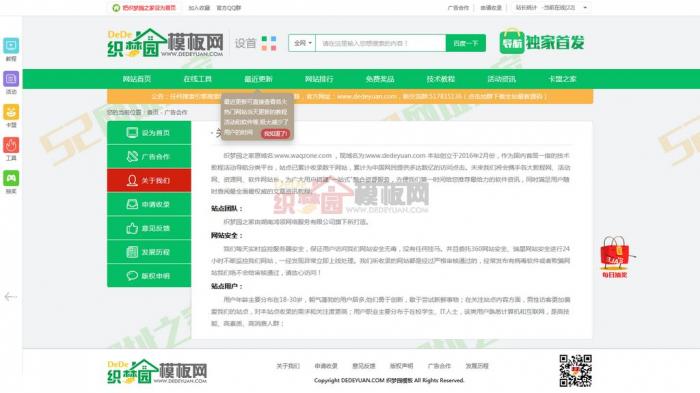Image resolution: width=700 pixels, height=393 pixels.
Task: Open the red flame 工具 sidebar icon
Action: click(11, 145)
